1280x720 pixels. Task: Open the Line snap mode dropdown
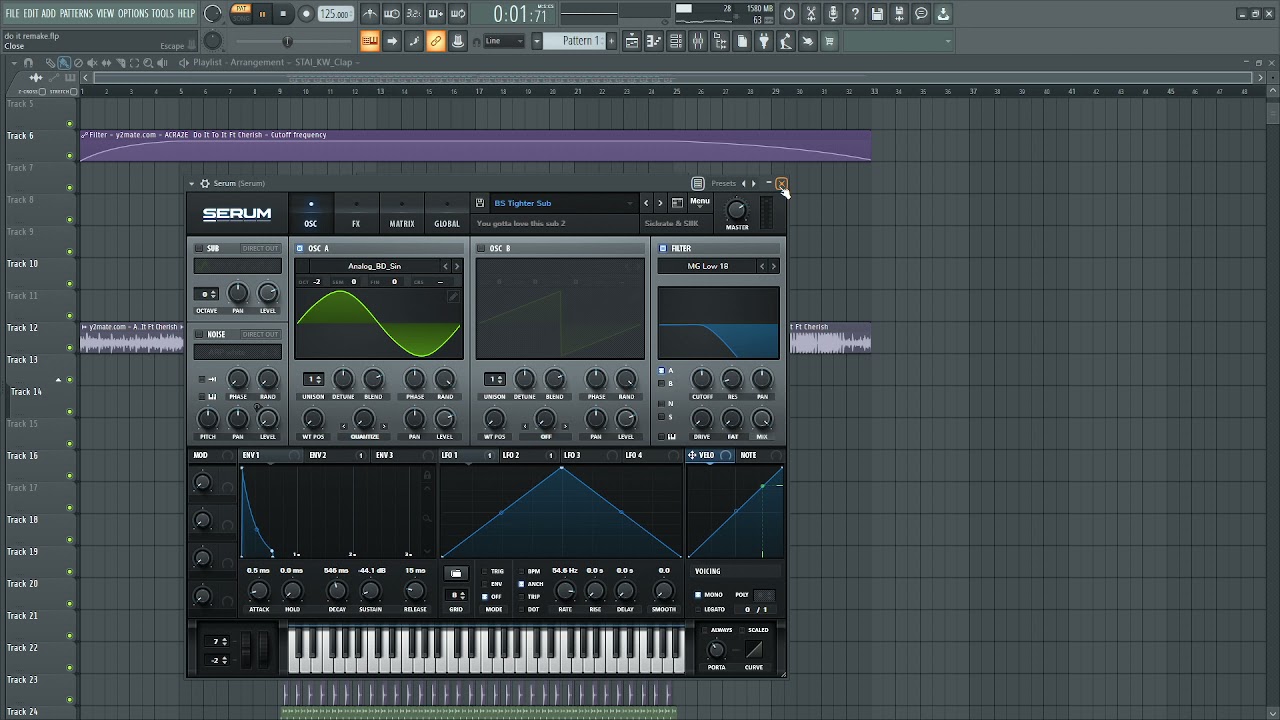tap(503, 41)
